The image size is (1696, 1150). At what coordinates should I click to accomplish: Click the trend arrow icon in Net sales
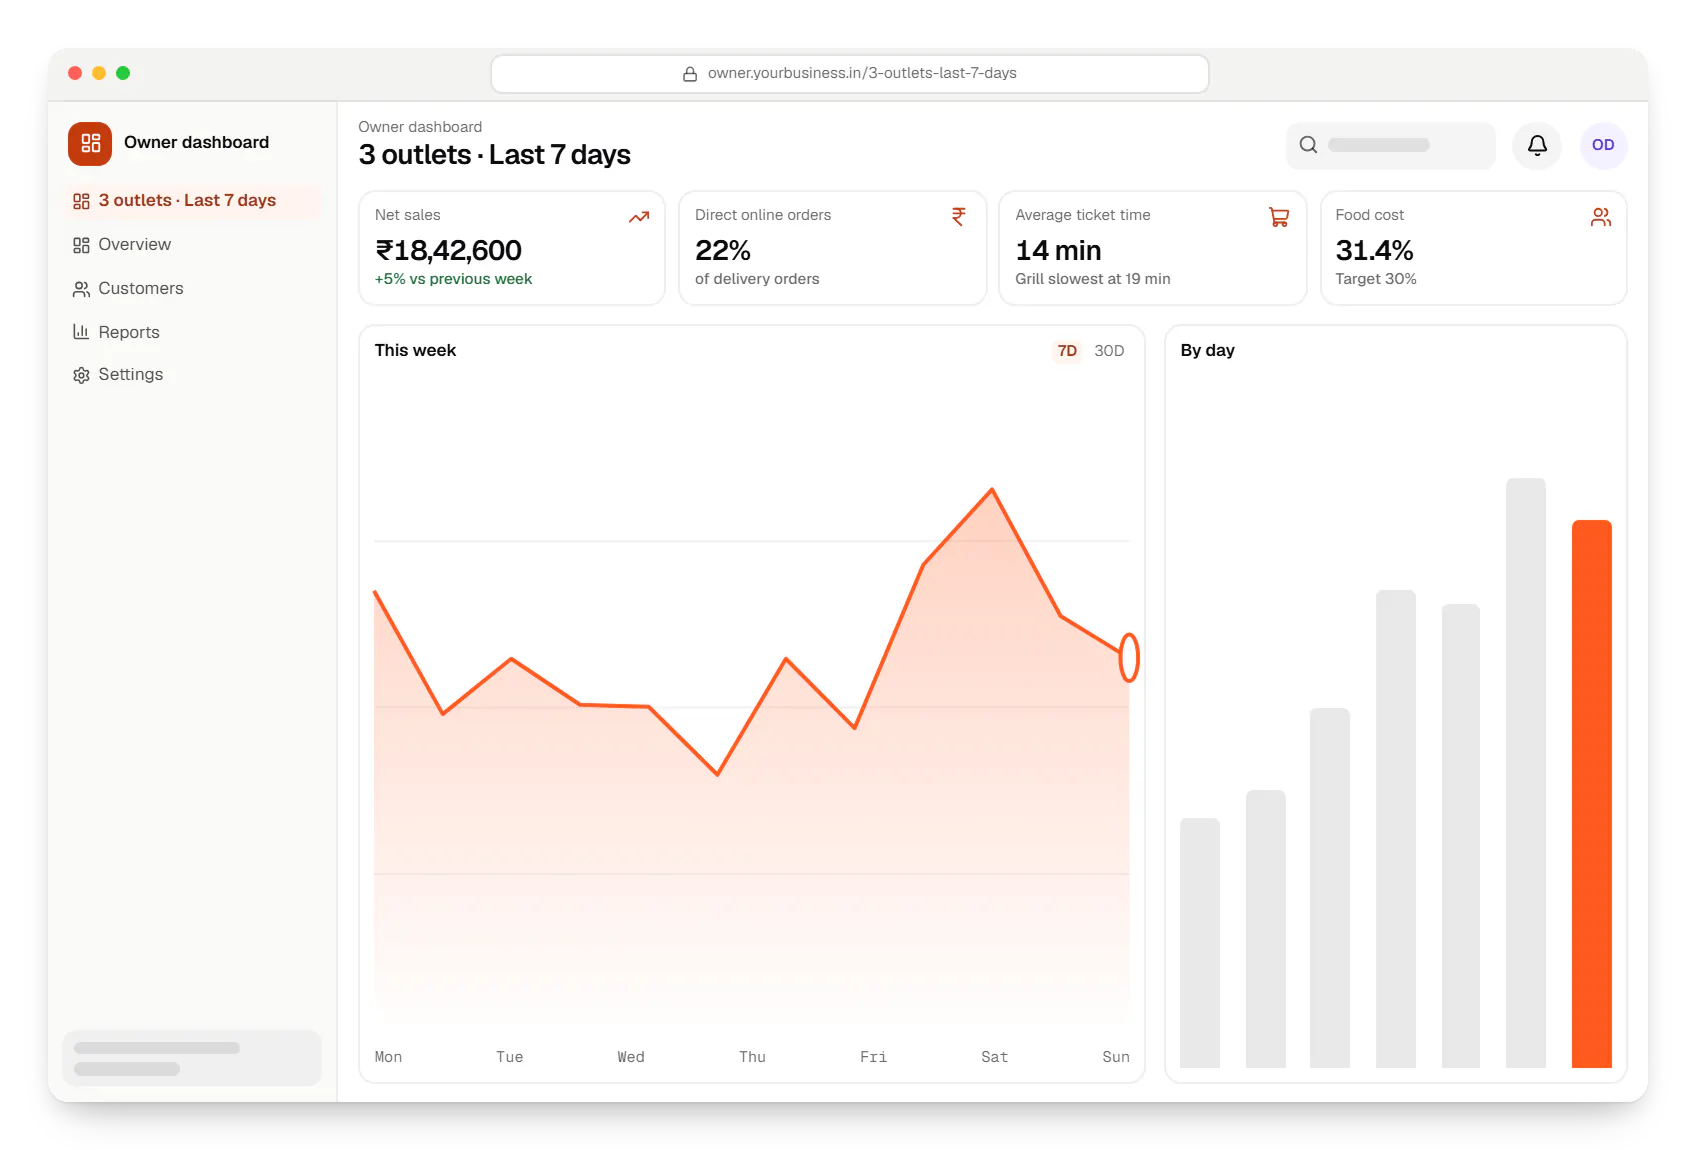639,217
